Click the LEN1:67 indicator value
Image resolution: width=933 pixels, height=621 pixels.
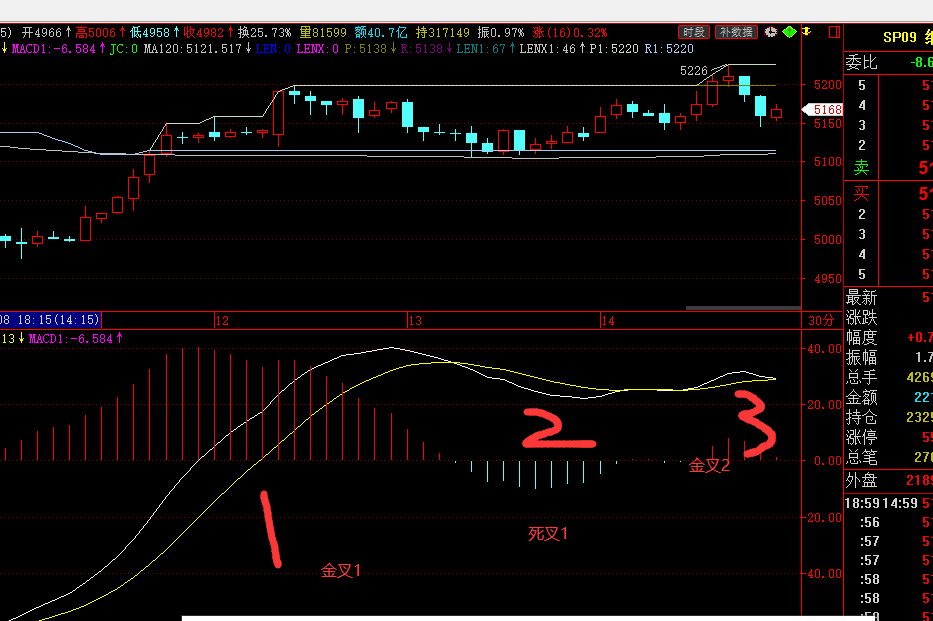click(x=481, y=49)
